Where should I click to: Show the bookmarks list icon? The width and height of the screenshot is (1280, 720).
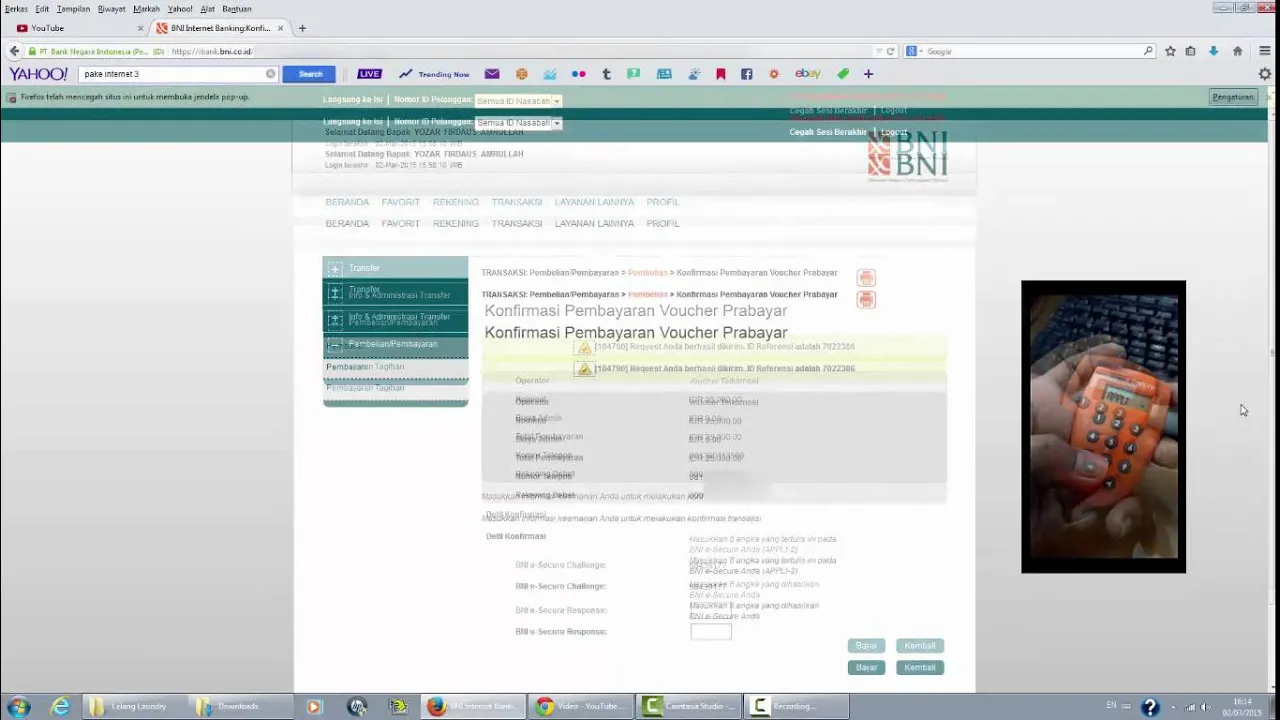(1190, 51)
